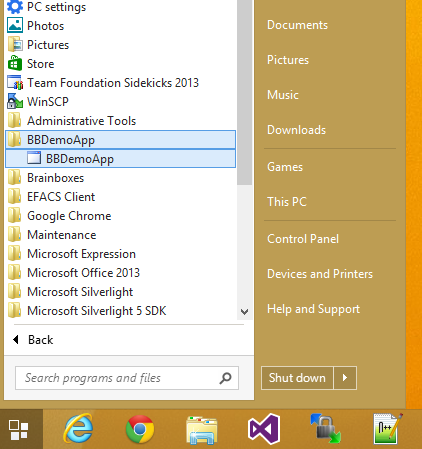The height and width of the screenshot is (449, 422).
Task: Collapse the BBDemoApp folder
Action: 121,140
